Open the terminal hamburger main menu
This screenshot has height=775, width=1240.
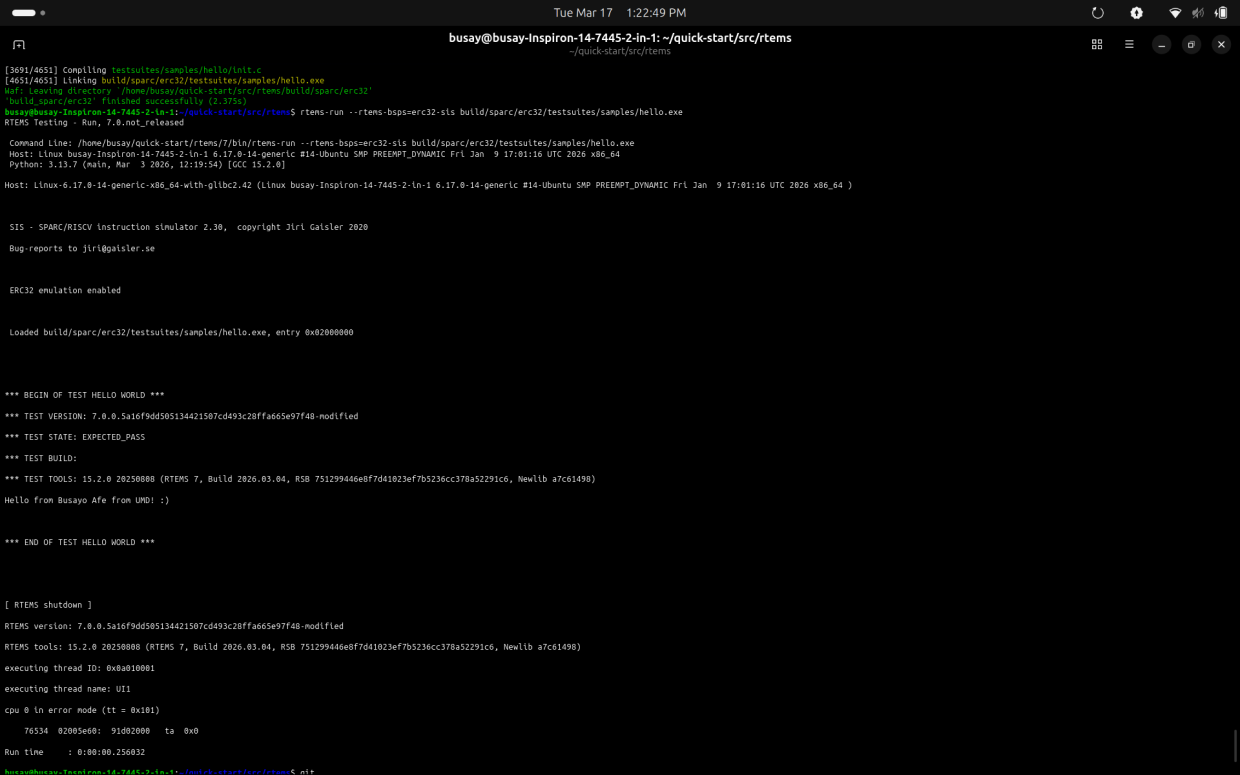(x=1129, y=45)
